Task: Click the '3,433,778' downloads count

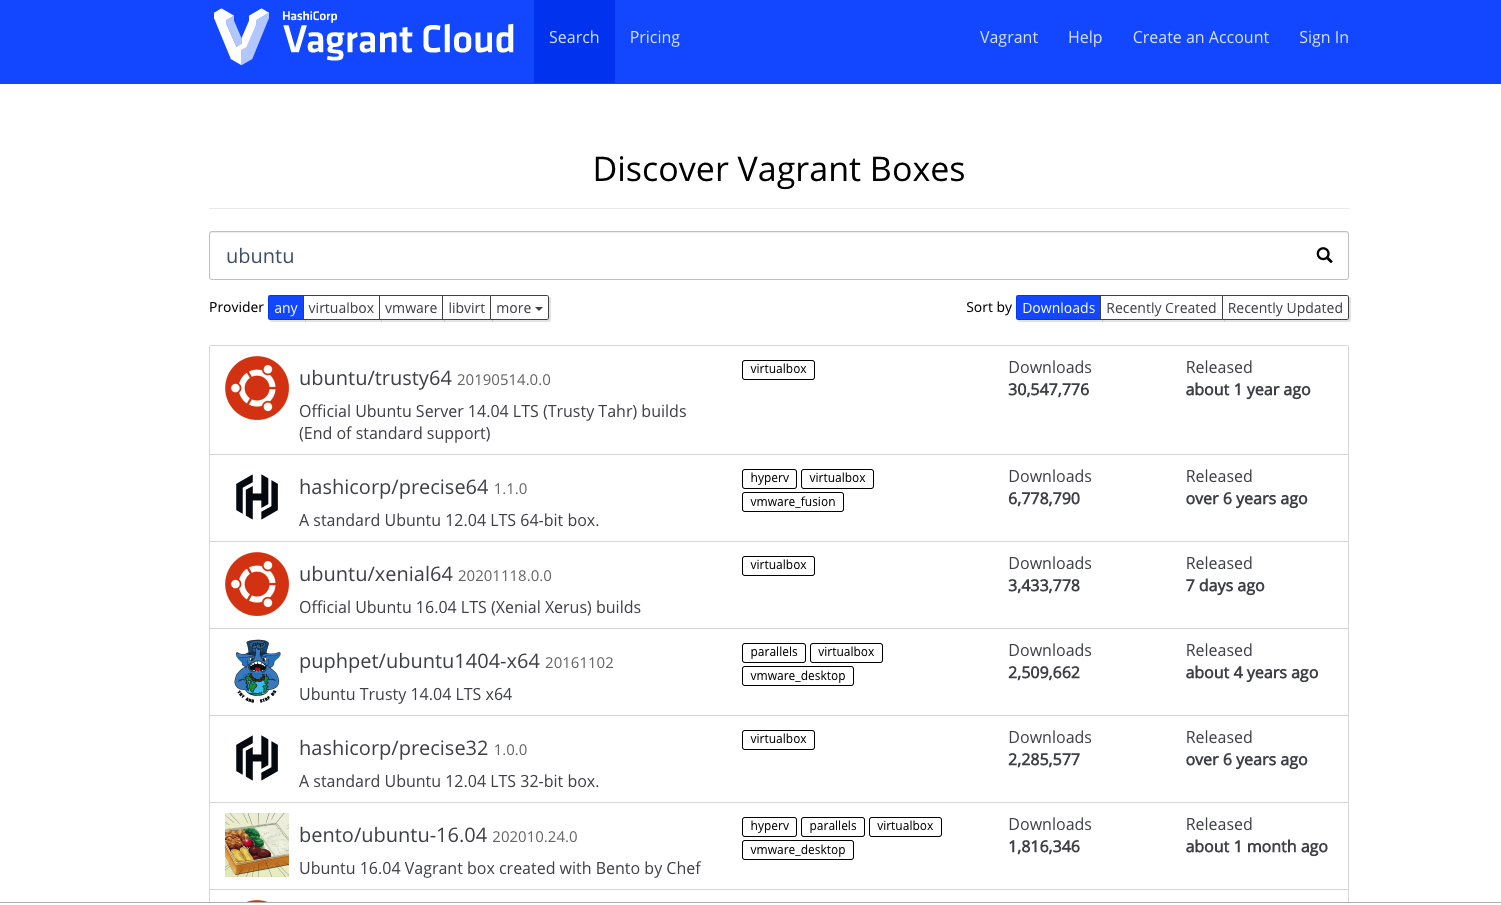Action: 1044,586
